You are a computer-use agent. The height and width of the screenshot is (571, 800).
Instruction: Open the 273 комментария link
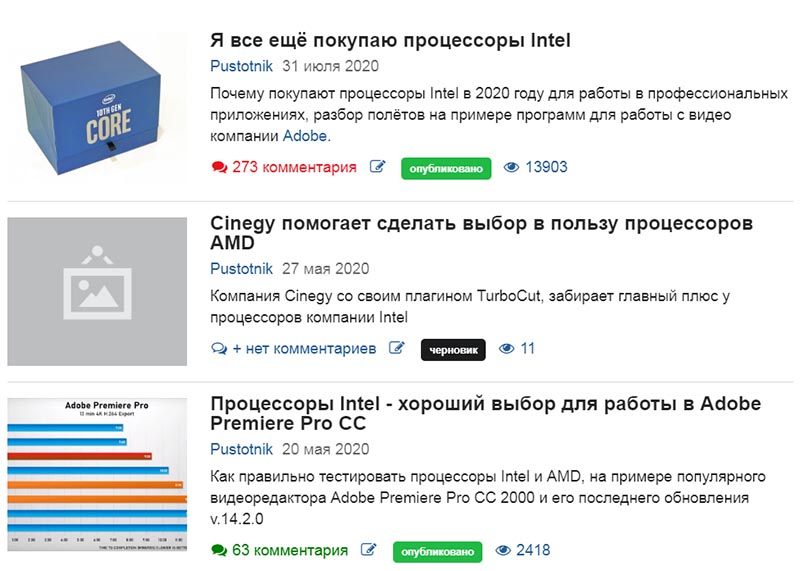point(294,167)
